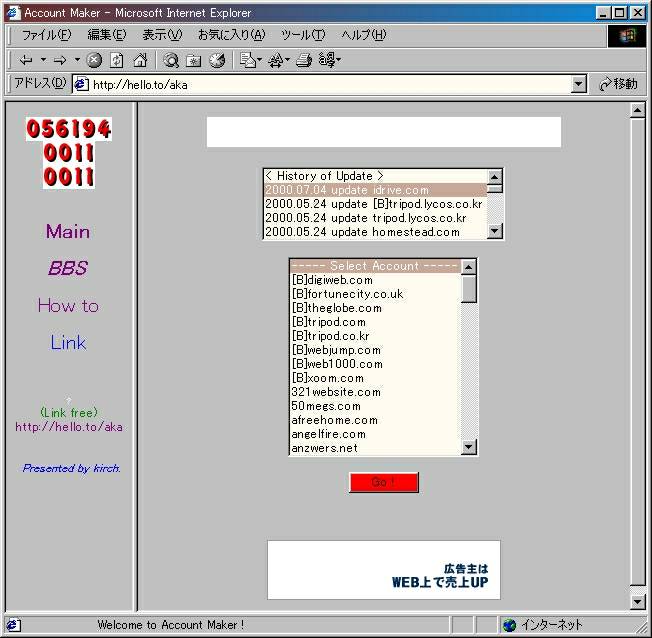This screenshot has height=638, width=652.
Task: Select 50megs.com in account list
Action: (x=375, y=406)
